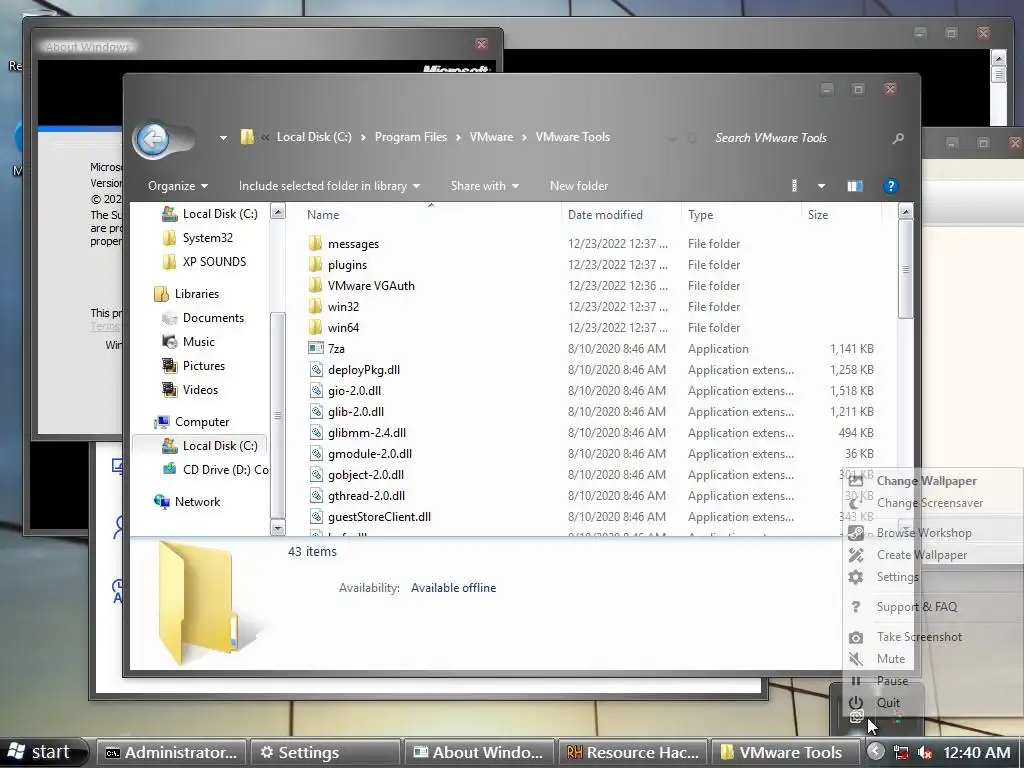Select the glibmm-2.4.dll file

(367, 432)
